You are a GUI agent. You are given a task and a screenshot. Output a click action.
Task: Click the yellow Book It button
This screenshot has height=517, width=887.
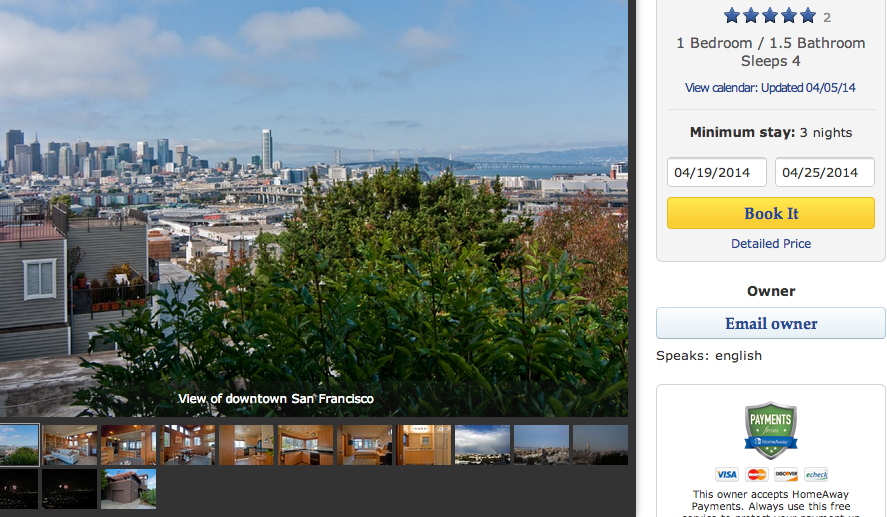coord(770,213)
